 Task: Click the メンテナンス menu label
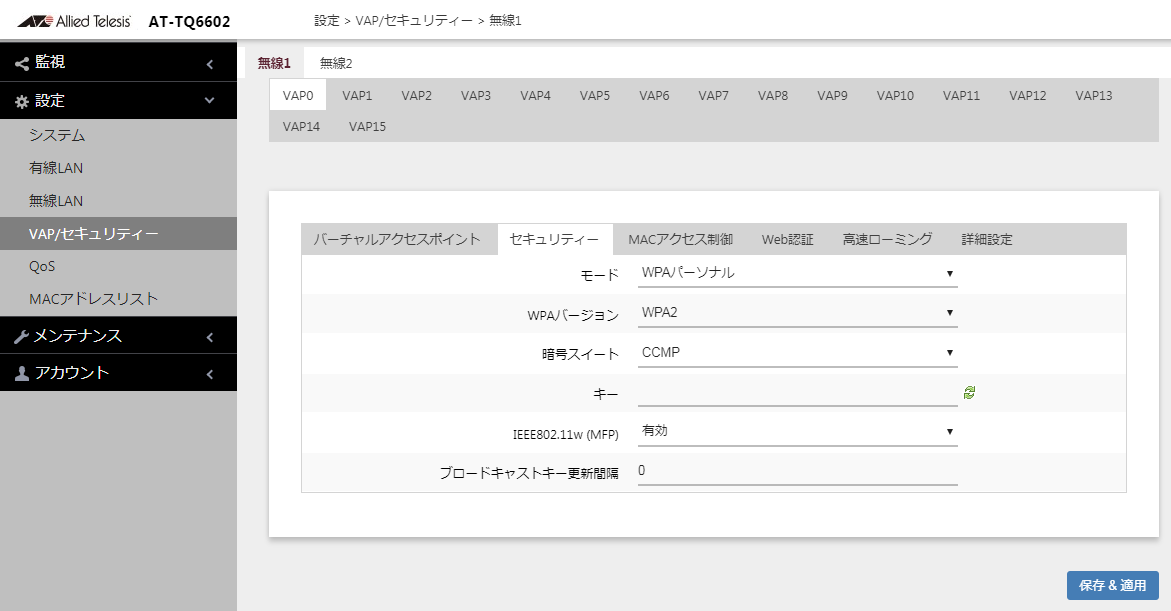pyautogui.click(x=78, y=336)
